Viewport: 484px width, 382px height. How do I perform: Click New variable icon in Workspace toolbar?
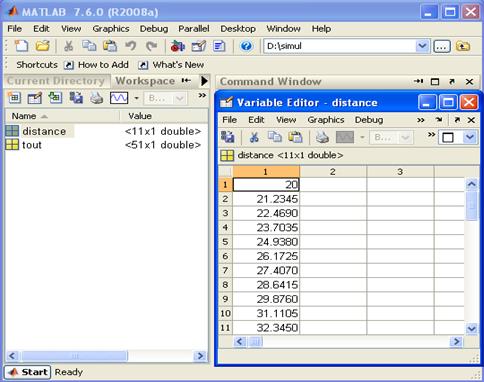(14, 98)
